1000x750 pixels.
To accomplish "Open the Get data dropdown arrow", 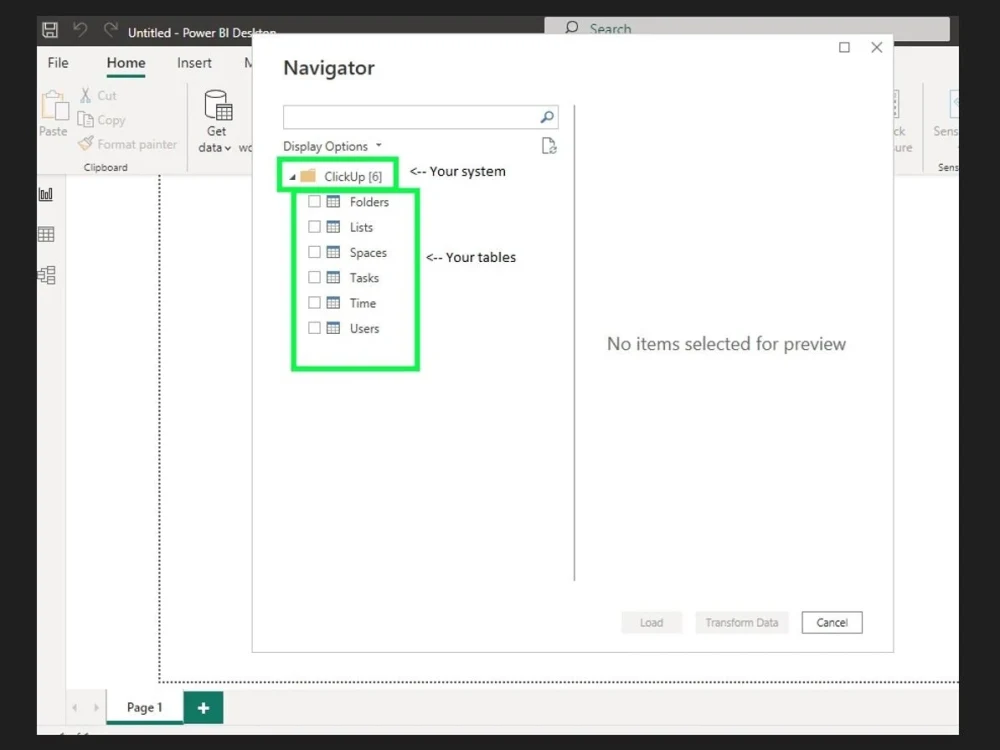I will point(227,146).
